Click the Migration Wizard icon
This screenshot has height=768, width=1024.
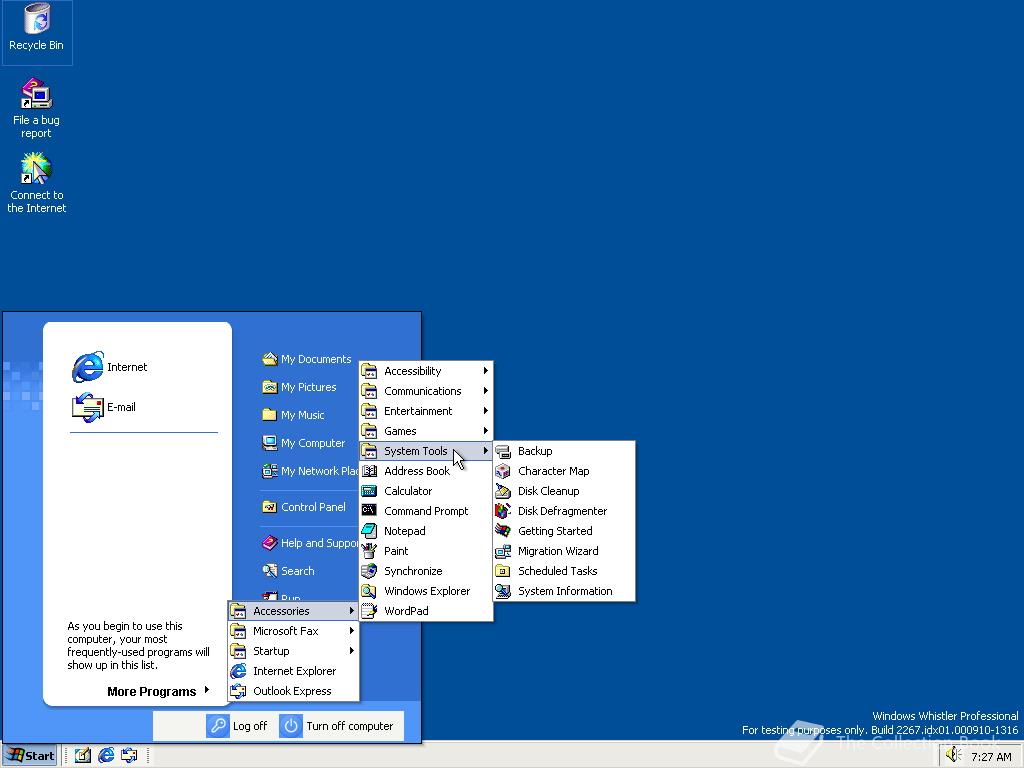tap(503, 551)
